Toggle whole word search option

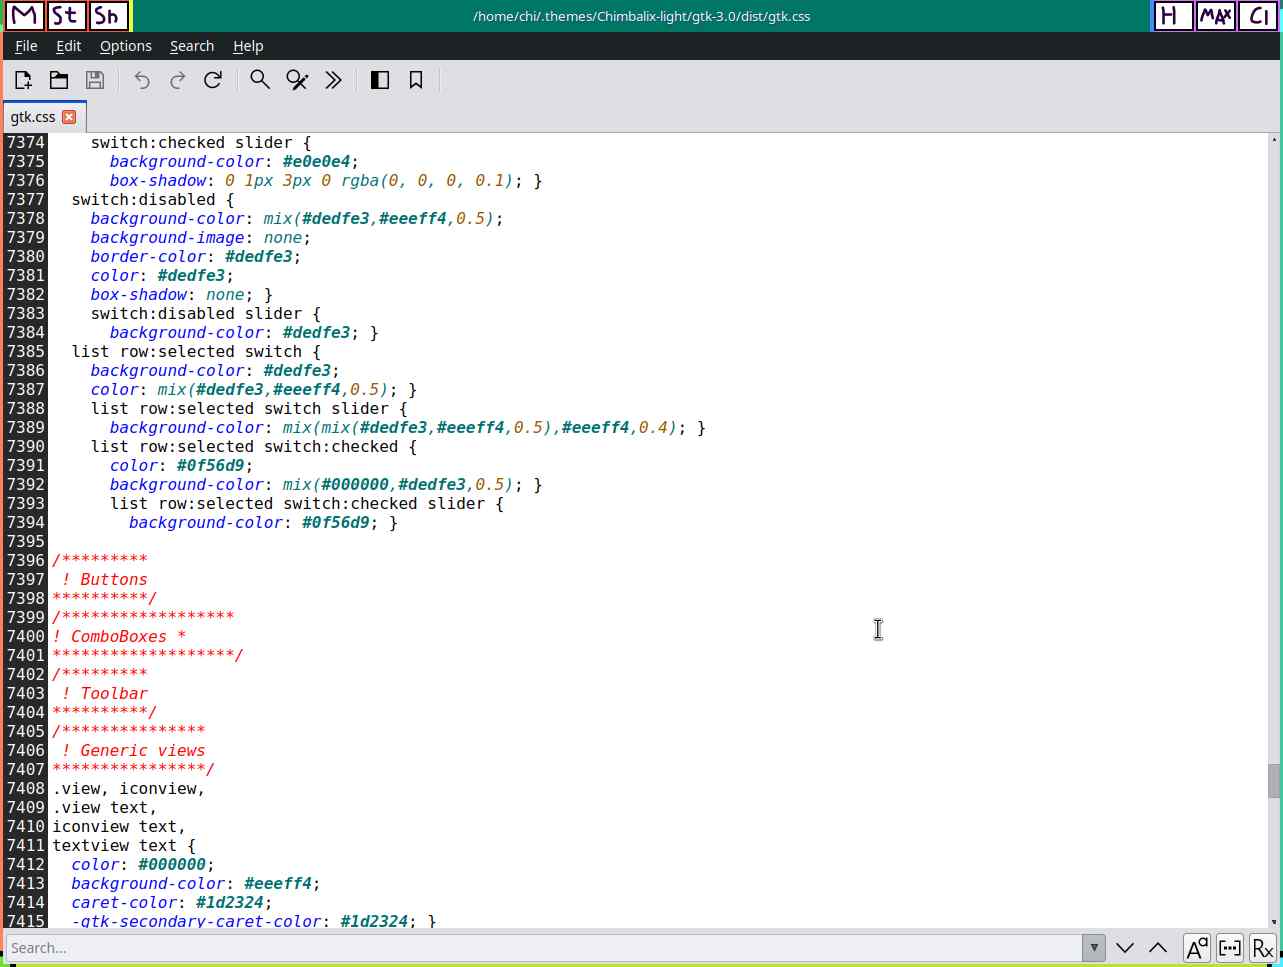click(1230, 947)
